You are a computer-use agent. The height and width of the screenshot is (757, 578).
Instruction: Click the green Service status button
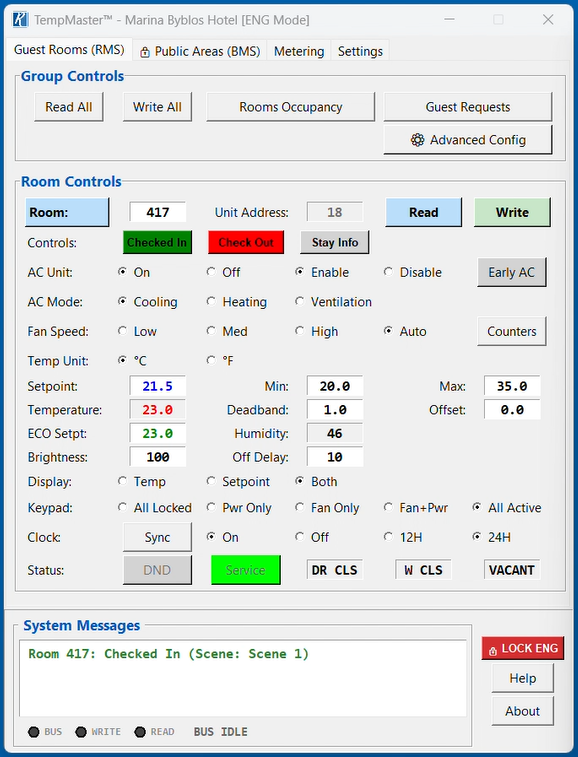click(246, 570)
